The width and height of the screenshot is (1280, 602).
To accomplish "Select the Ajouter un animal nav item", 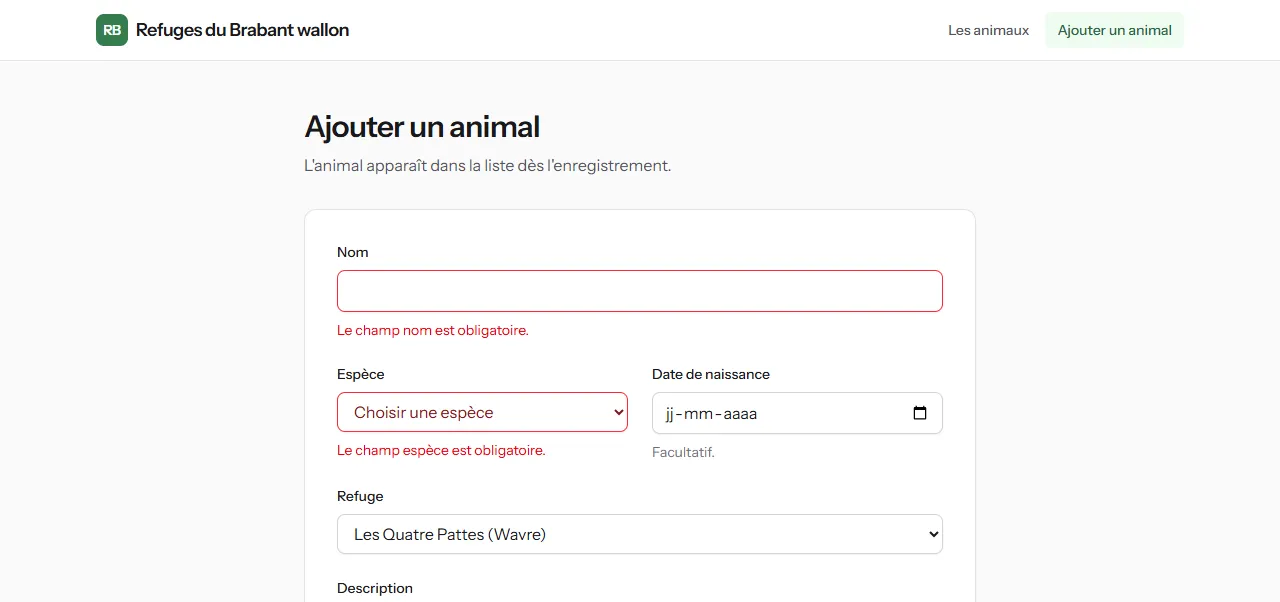I will pos(1114,30).
